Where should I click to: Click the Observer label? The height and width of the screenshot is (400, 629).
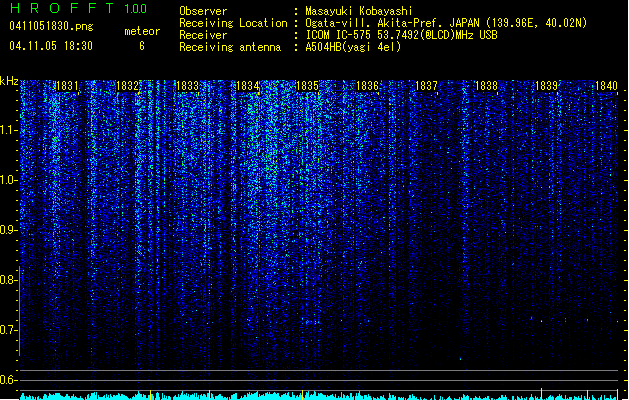203,11
